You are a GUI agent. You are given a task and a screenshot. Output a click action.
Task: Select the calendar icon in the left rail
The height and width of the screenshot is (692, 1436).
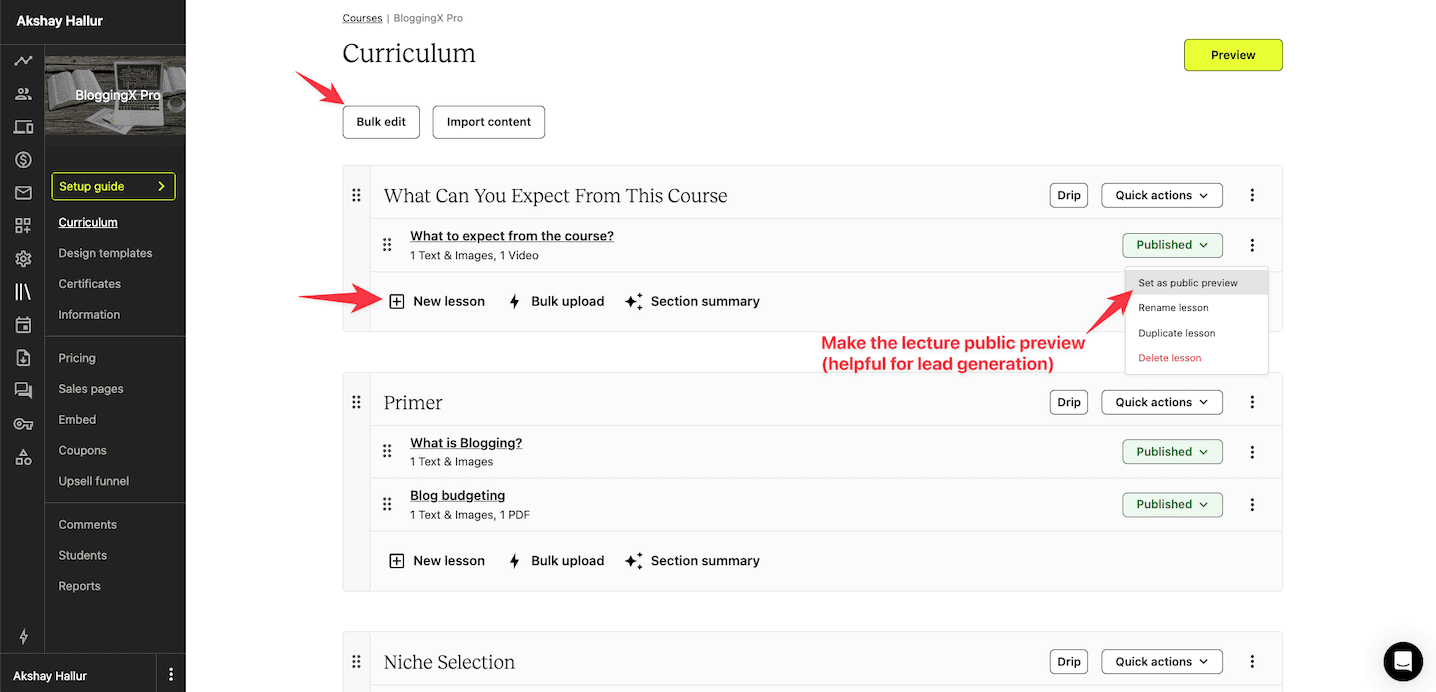(x=22, y=323)
